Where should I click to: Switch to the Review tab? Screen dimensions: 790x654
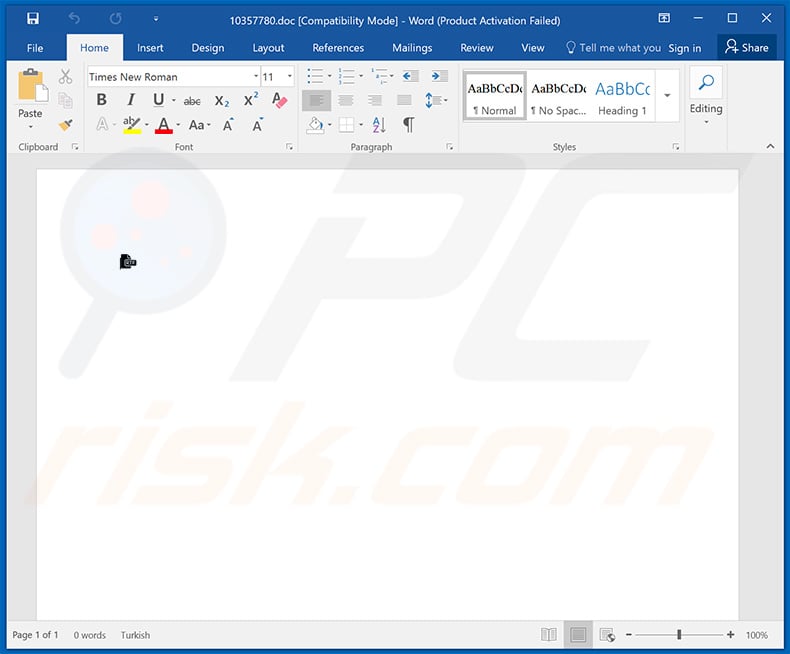tap(477, 48)
